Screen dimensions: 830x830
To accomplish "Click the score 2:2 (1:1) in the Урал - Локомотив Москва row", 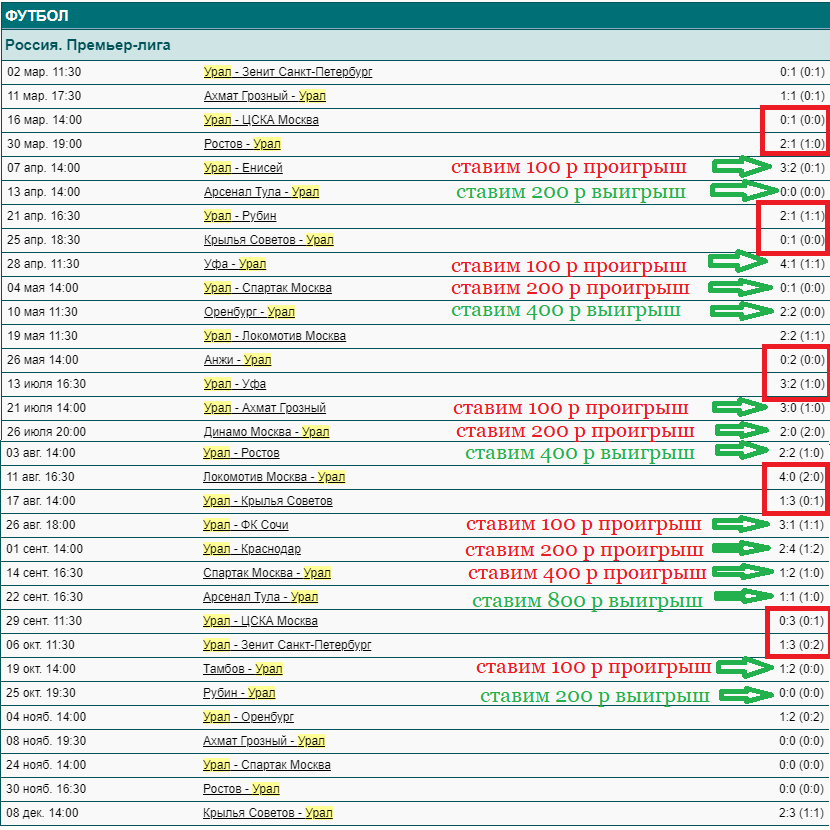I will (802, 336).
